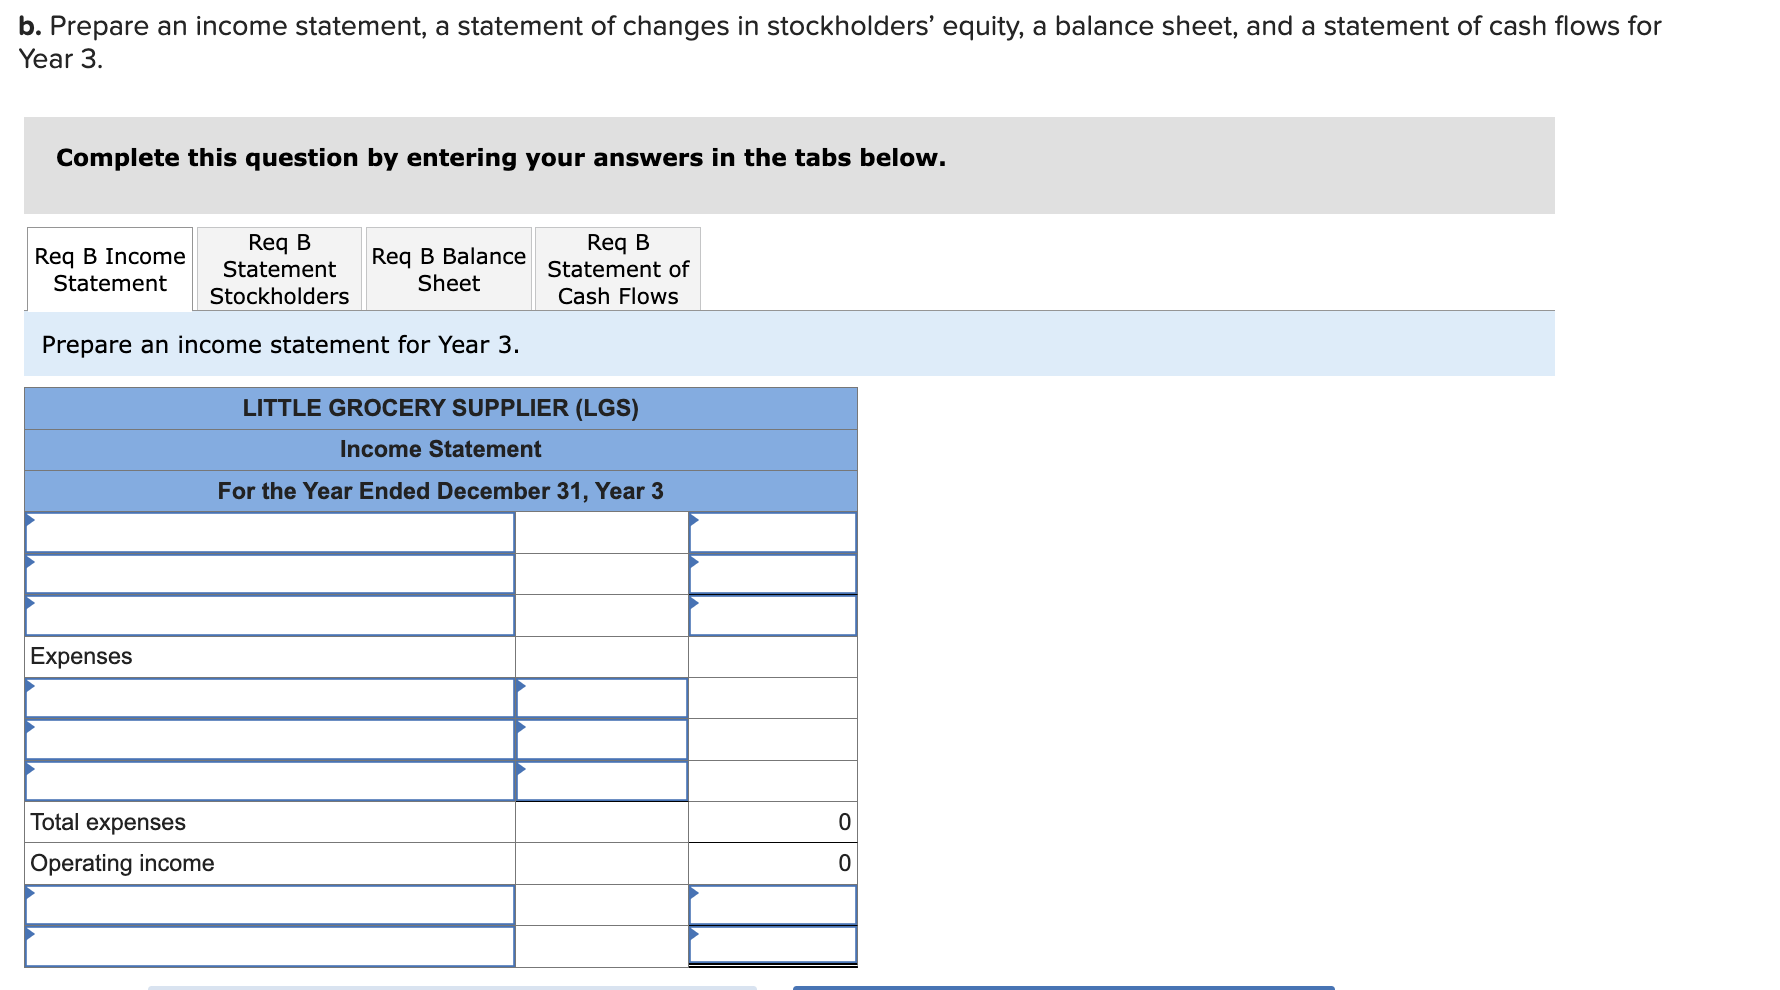The image size is (1780, 990).
Task: Click the second expense amount input cell
Action: [600, 738]
